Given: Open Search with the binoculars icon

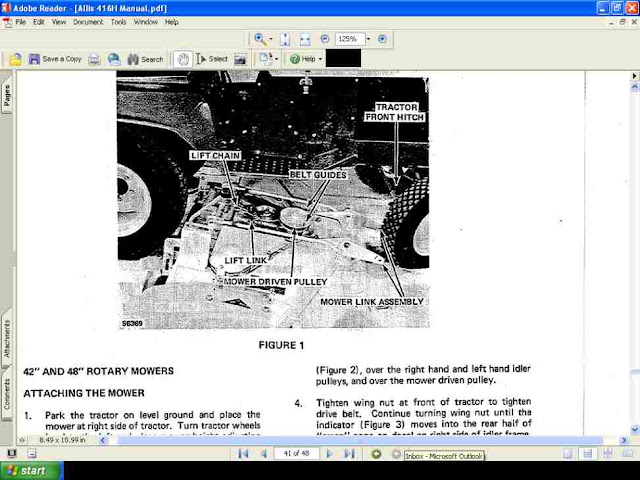Looking at the screenshot, I should pos(133,59).
